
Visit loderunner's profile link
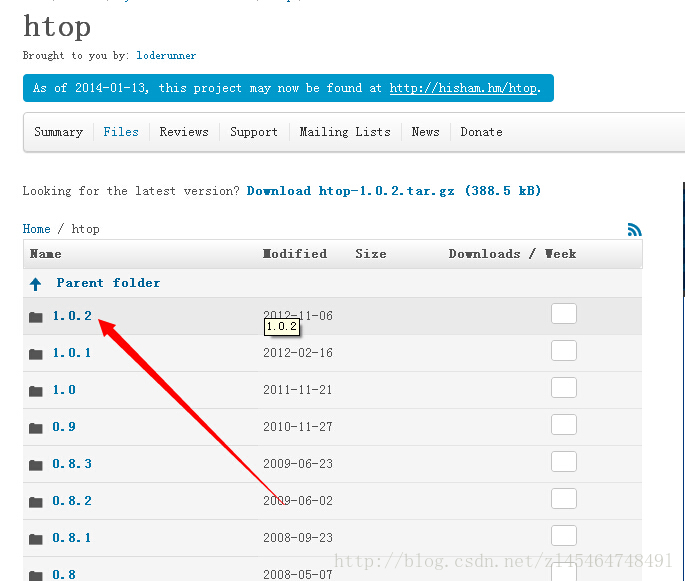166,55
